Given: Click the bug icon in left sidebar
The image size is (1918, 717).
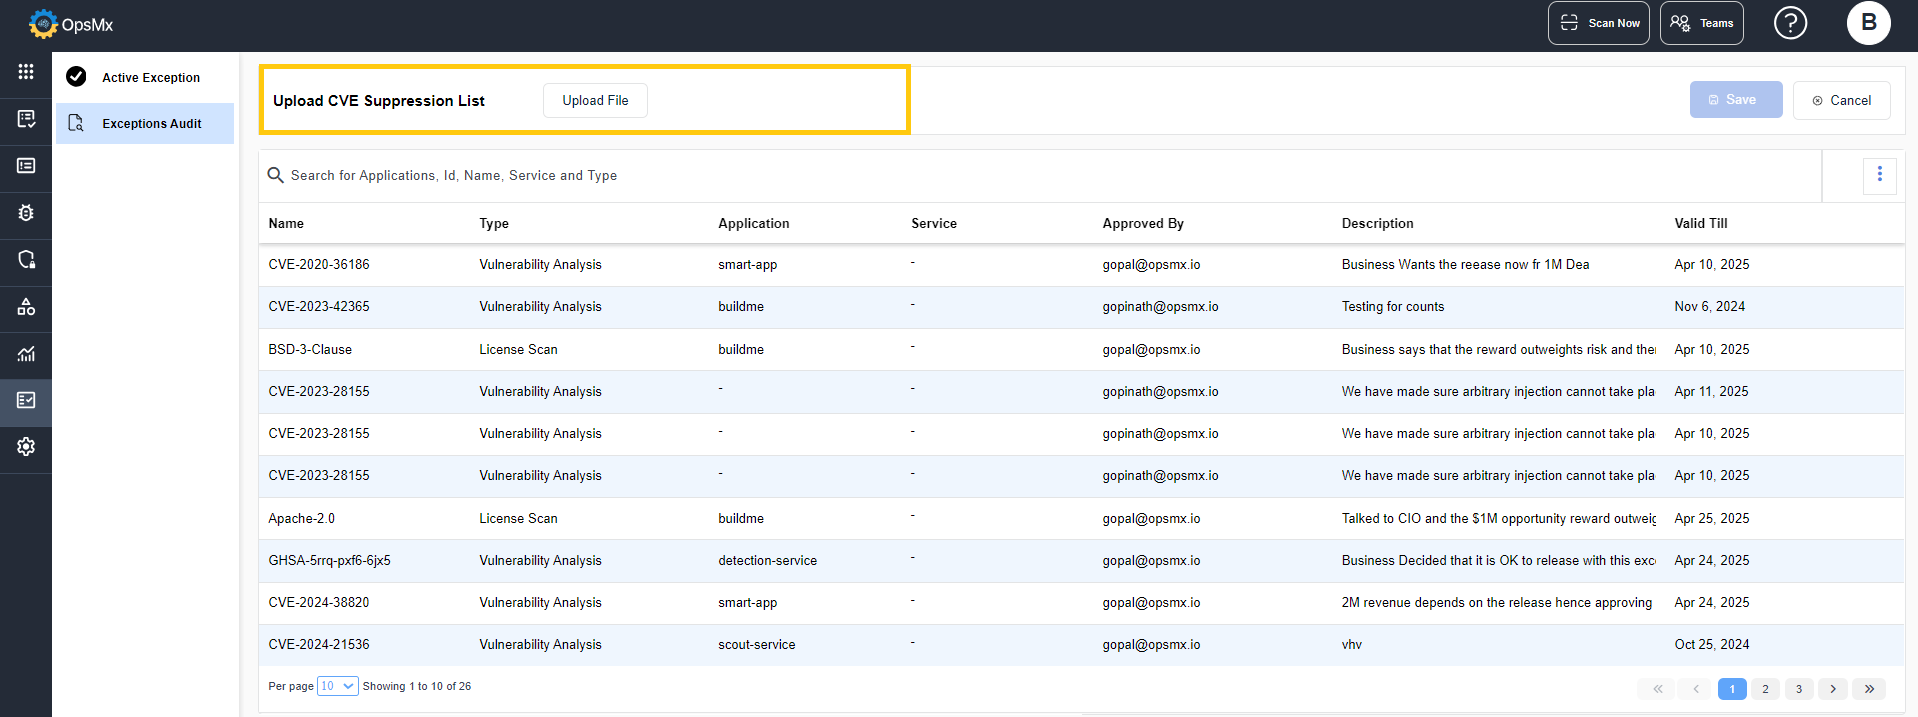Looking at the screenshot, I should point(26,213).
